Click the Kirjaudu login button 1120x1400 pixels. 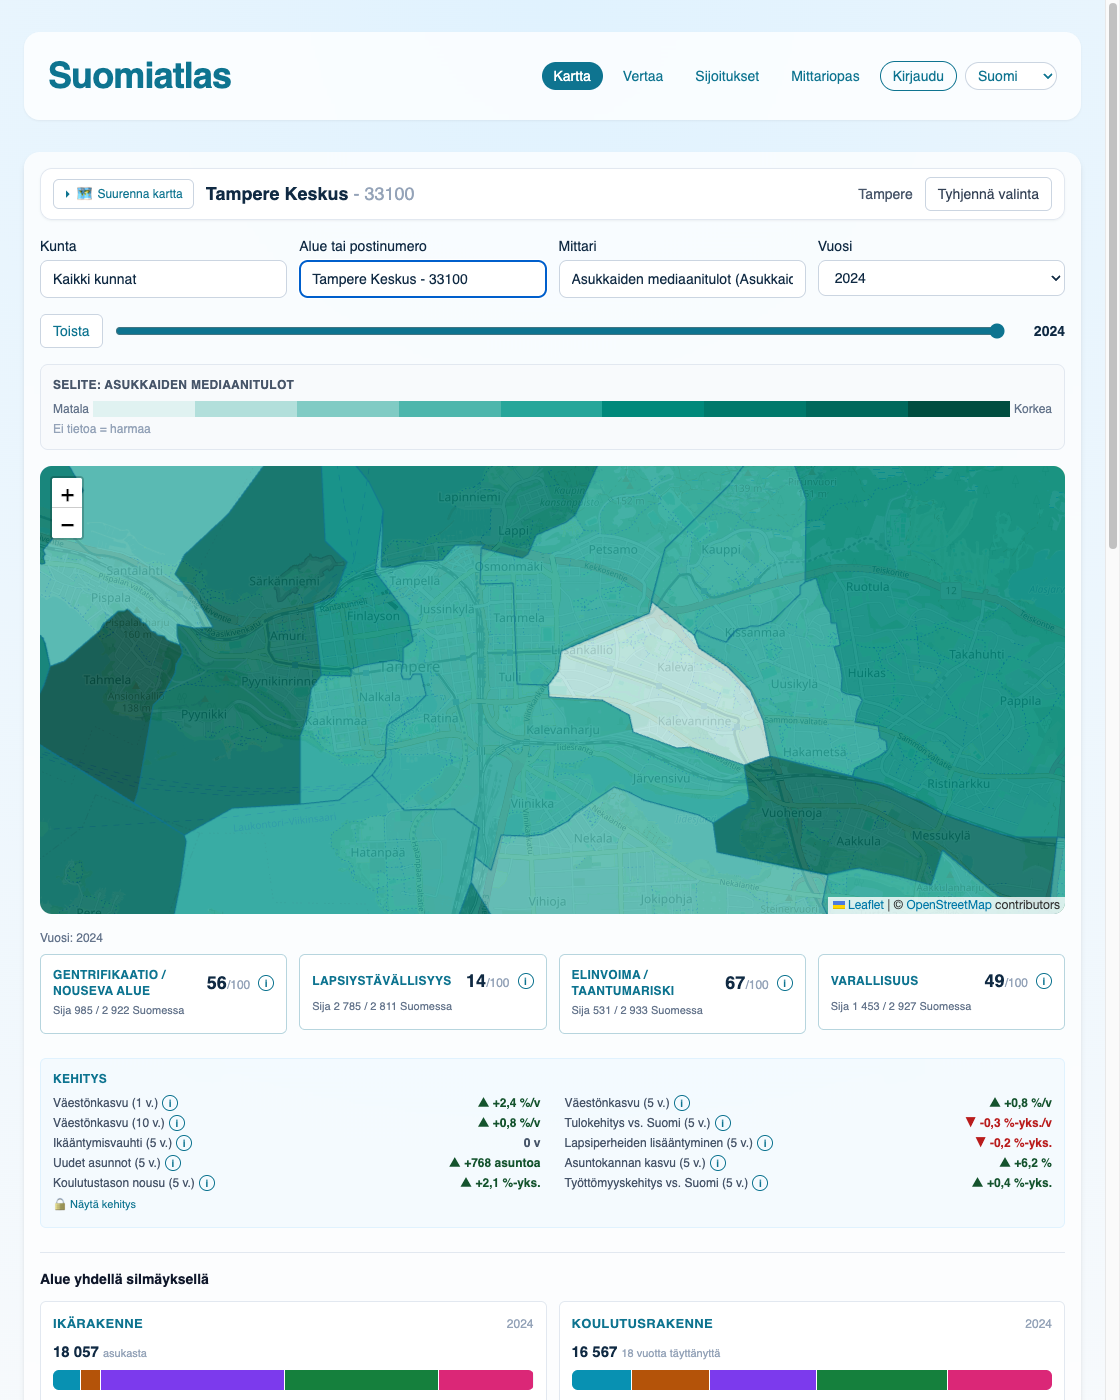[x=918, y=76]
